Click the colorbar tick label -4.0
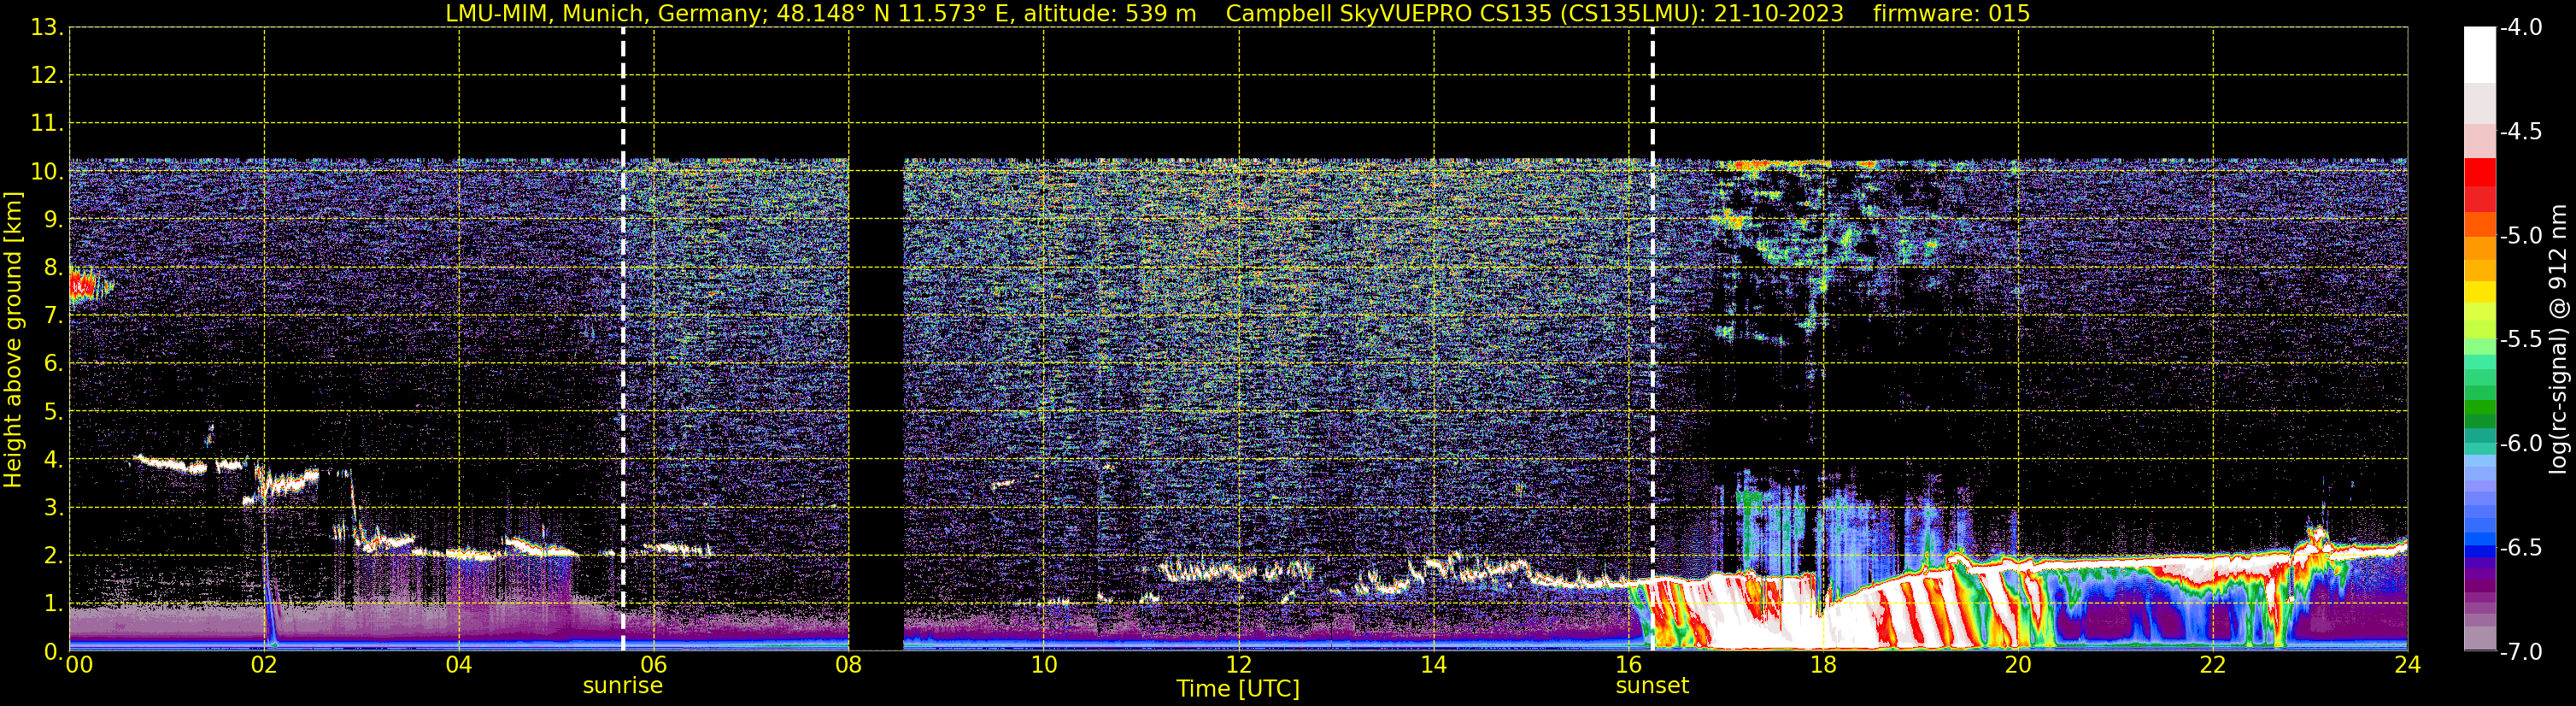 2520,28
